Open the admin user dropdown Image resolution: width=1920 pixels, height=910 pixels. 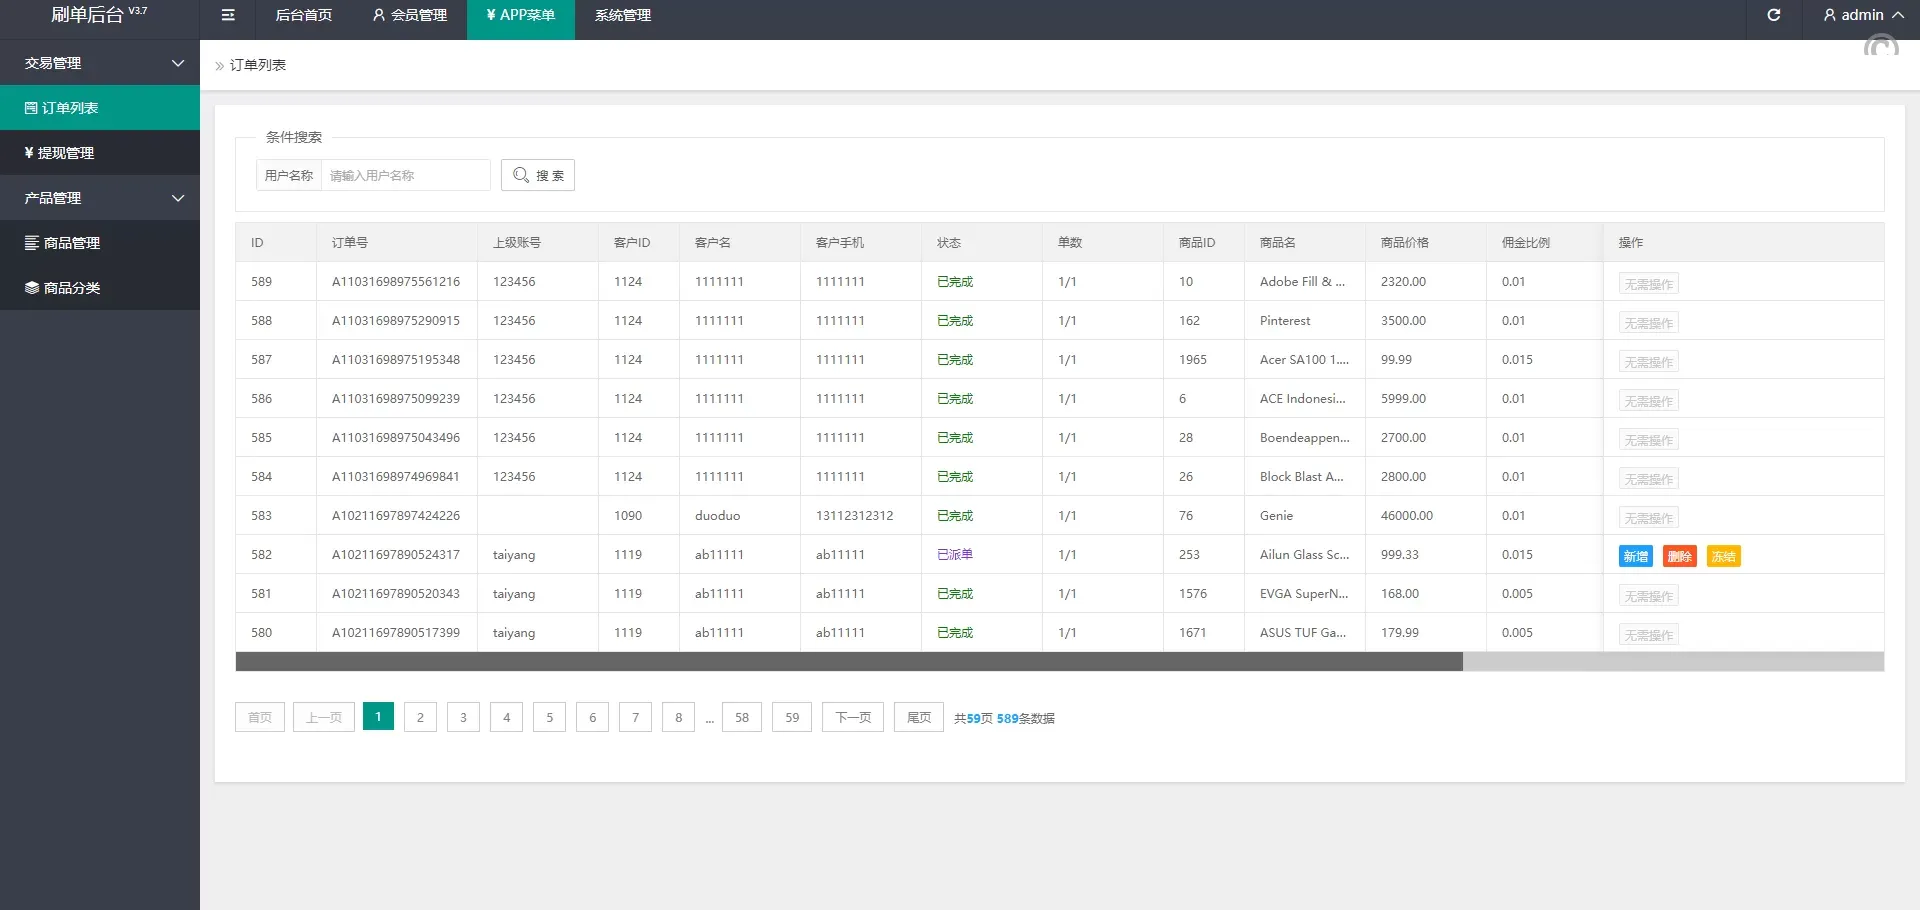[1862, 15]
